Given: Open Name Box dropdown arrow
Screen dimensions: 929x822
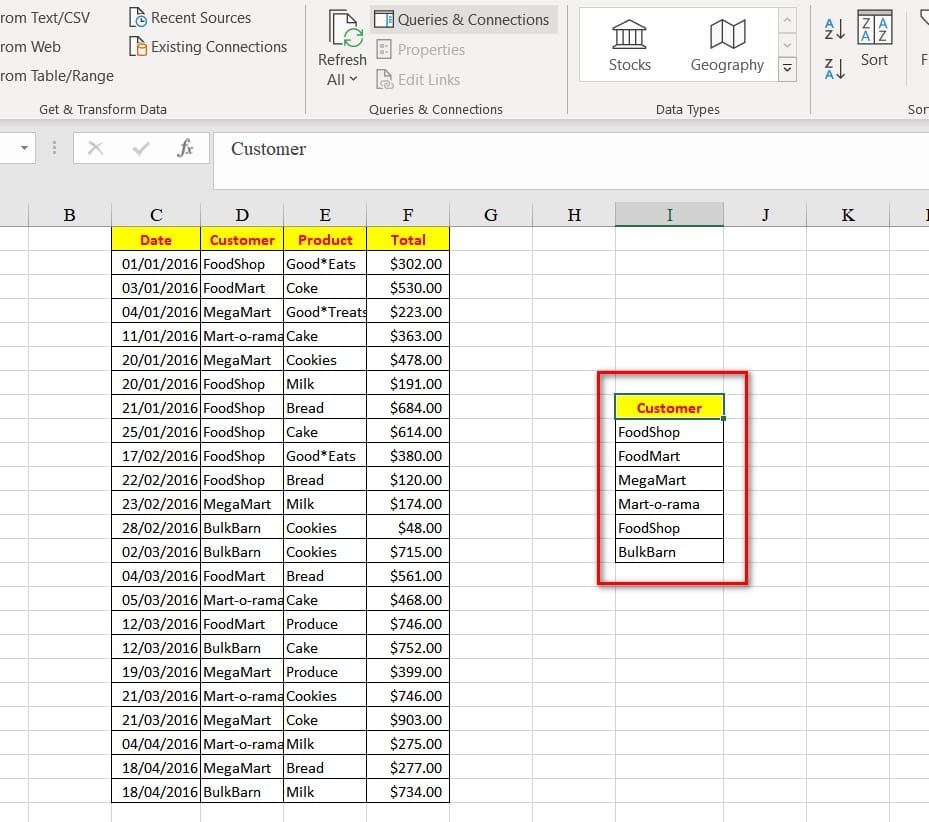Looking at the screenshot, I should pos(24,148).
